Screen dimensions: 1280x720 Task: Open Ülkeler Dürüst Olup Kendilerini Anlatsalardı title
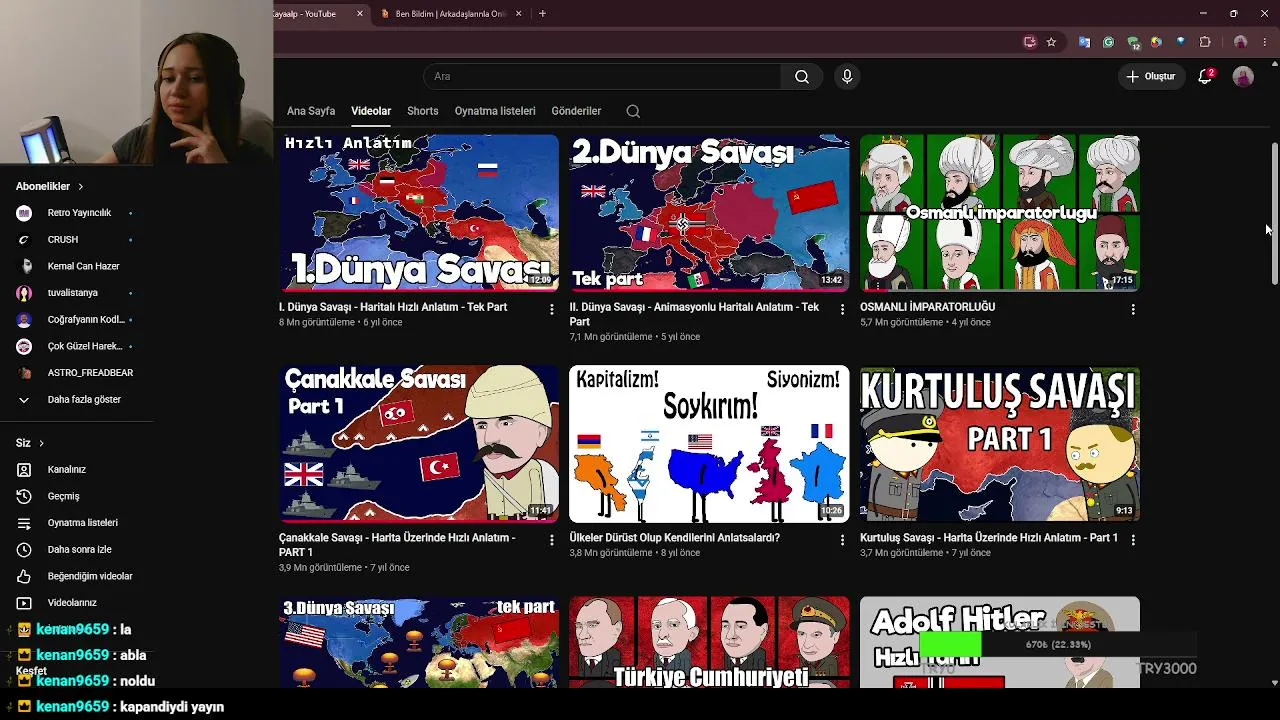pos(674,537)
